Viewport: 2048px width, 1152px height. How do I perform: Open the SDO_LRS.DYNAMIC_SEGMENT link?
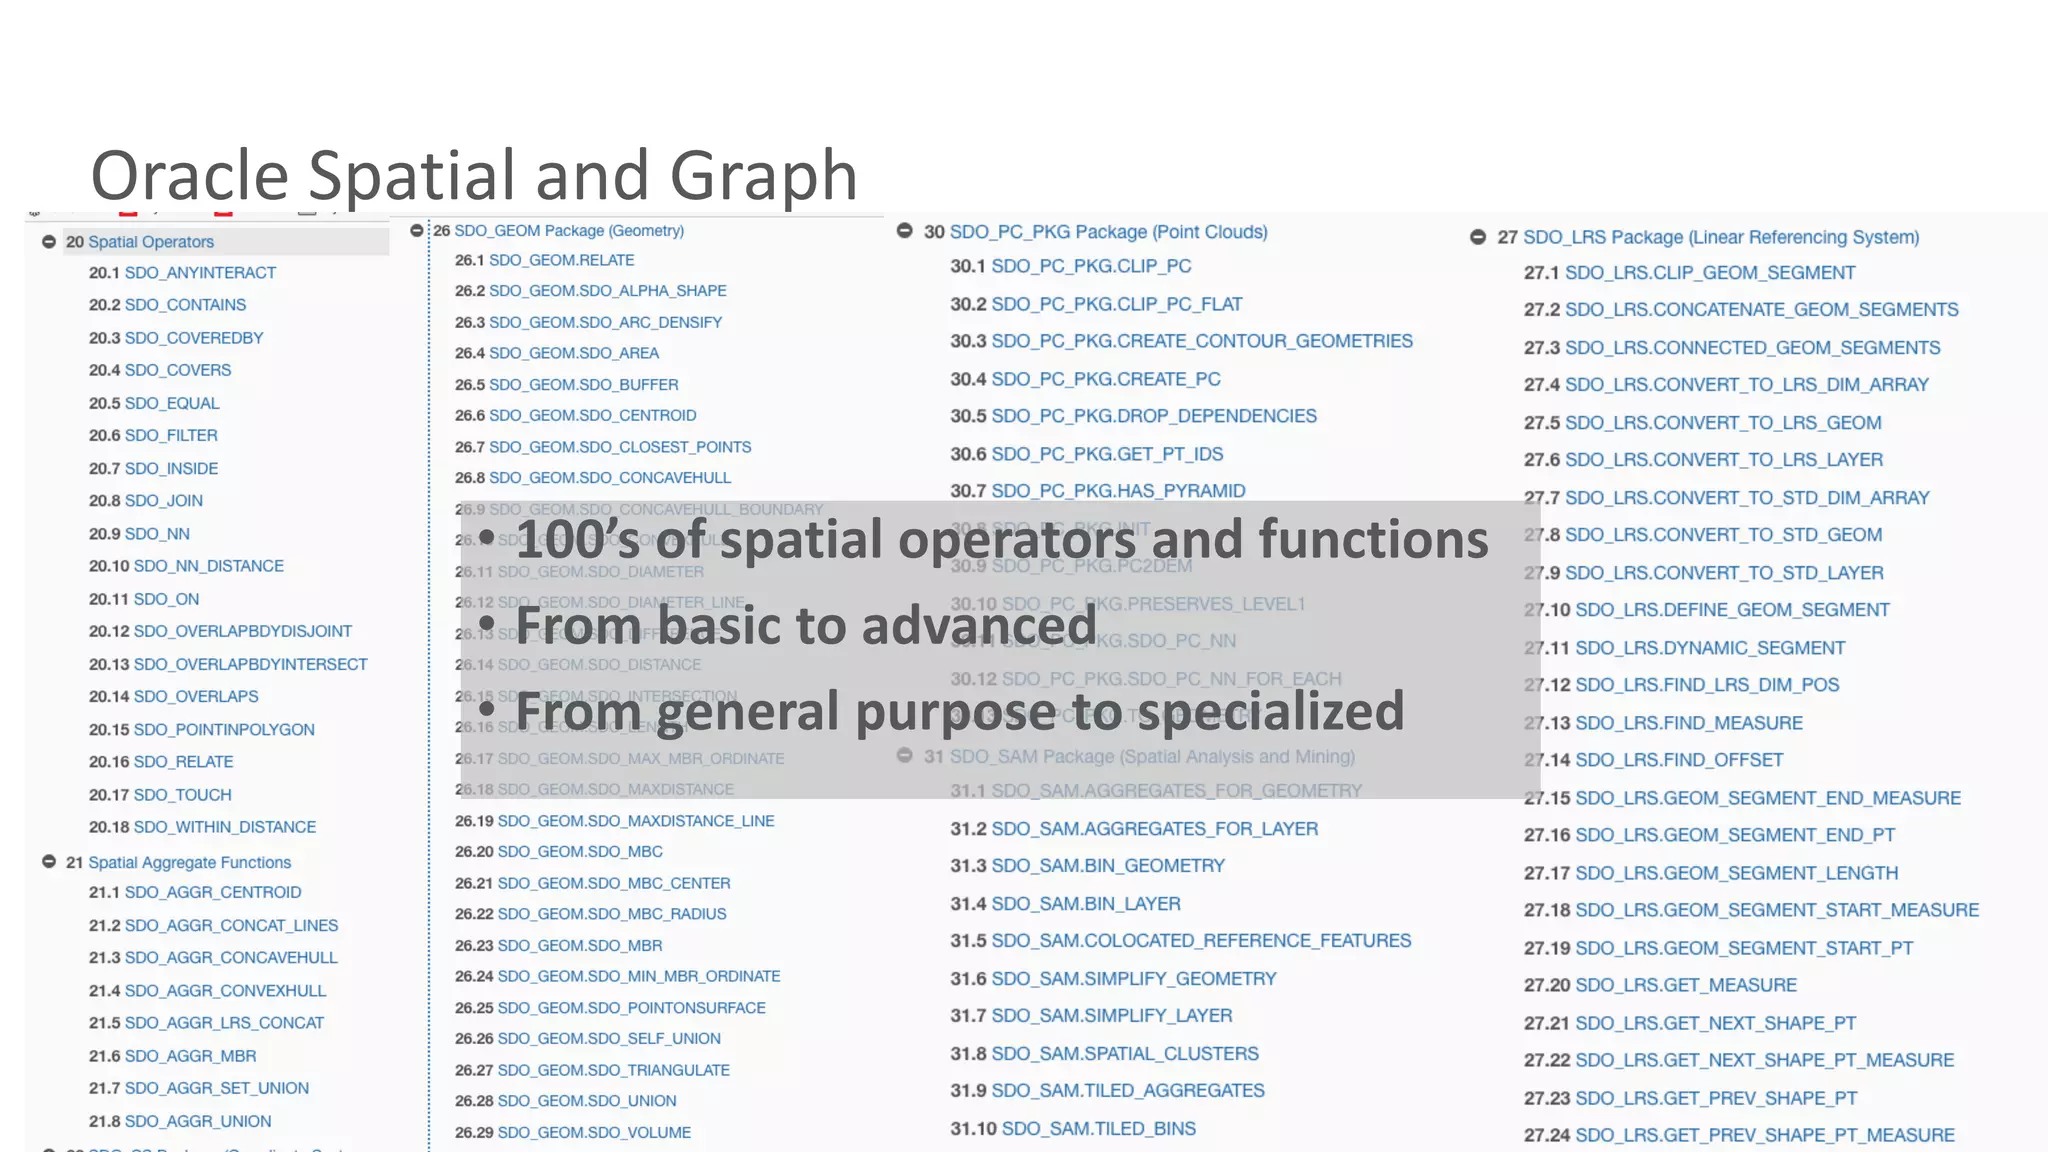[1710, 648]
